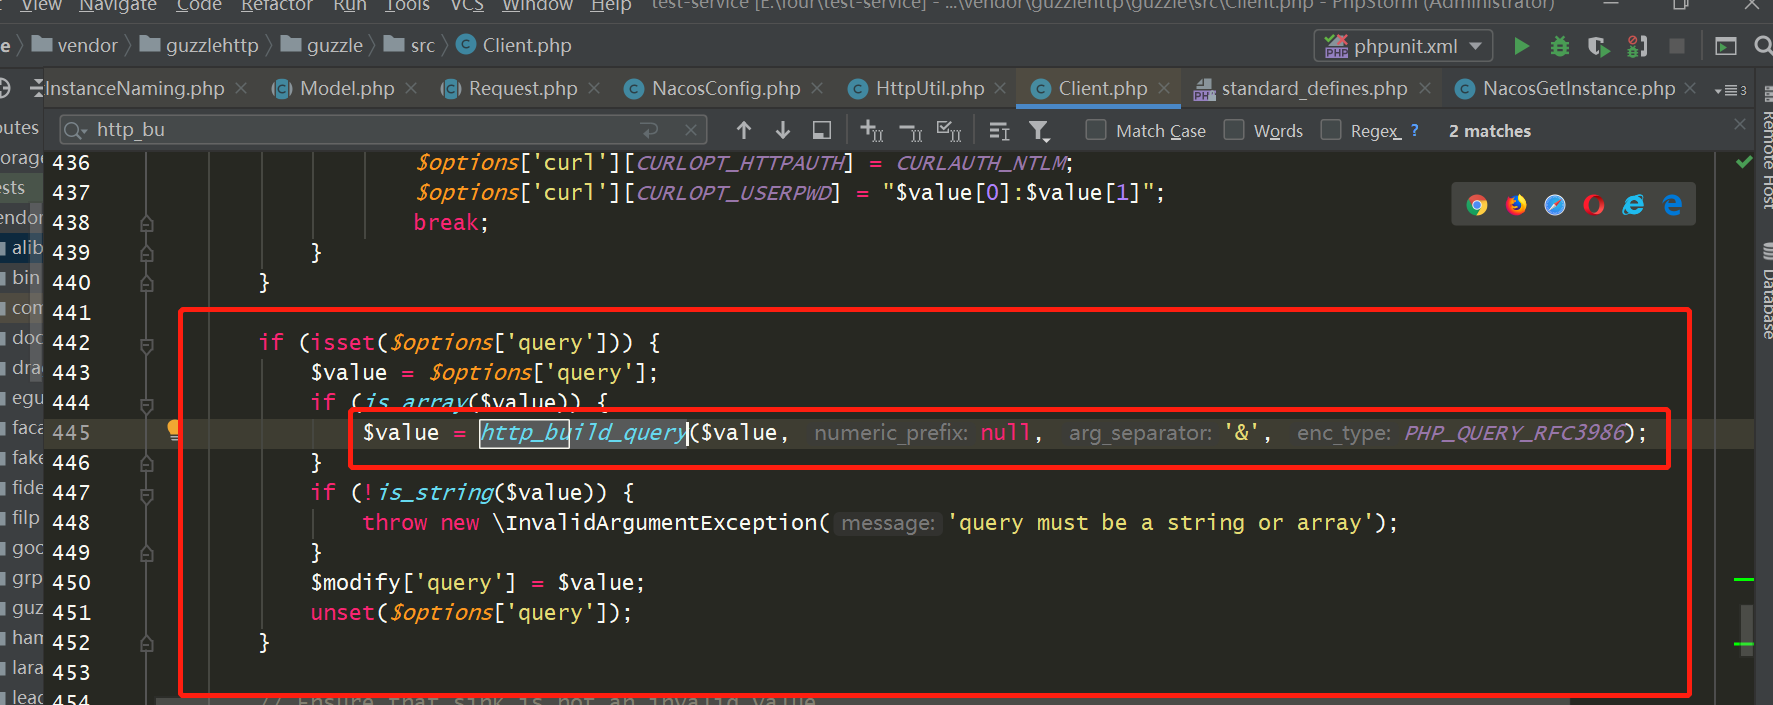1773x705 pixels.
Task: Toggle listening for PHP debug connections
Action: (1637, 46)
